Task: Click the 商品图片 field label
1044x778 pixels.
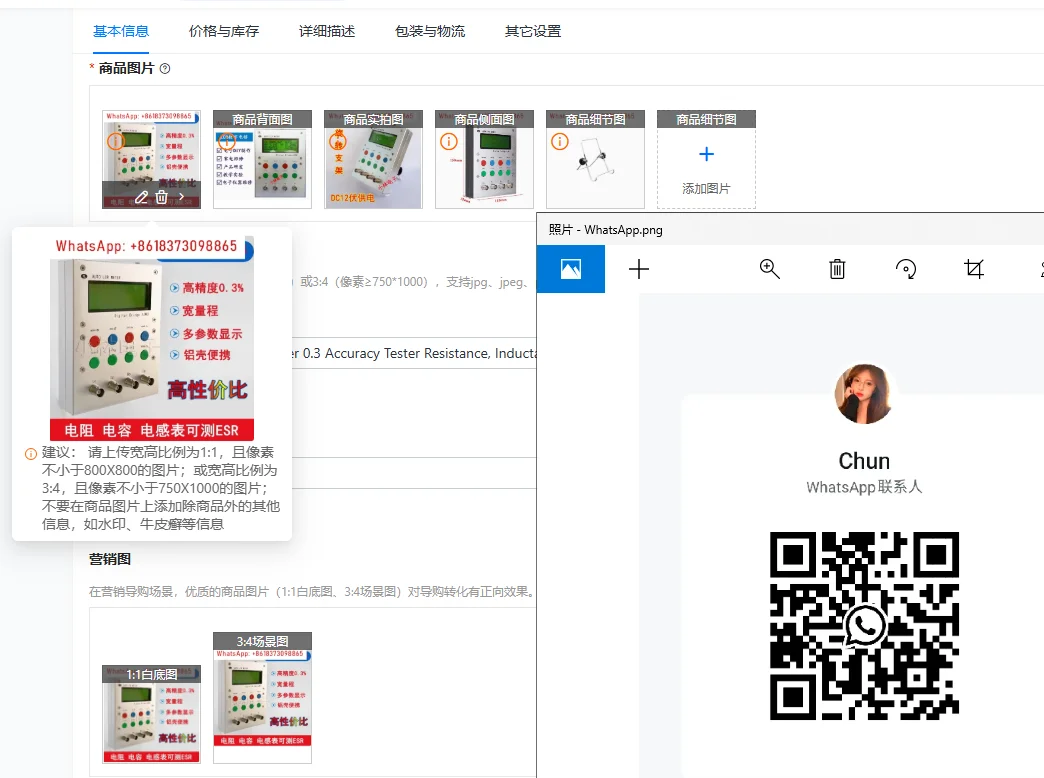Action: point(126,69)
